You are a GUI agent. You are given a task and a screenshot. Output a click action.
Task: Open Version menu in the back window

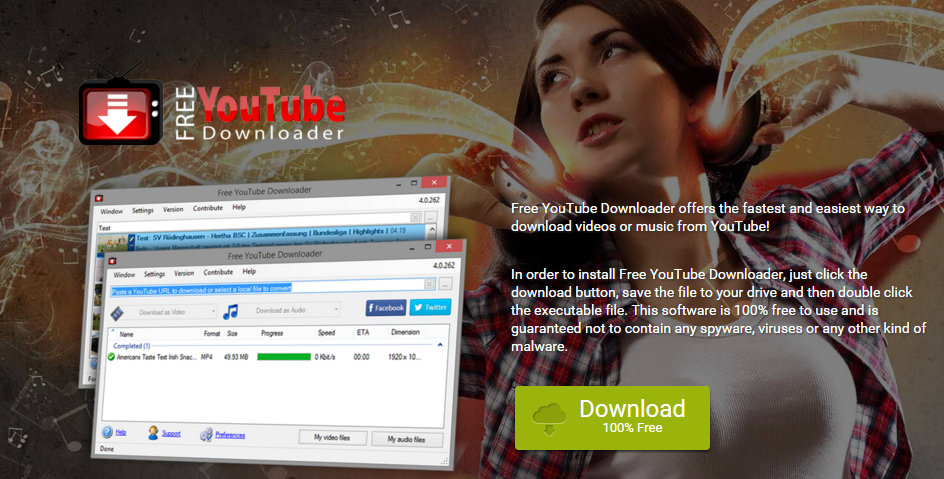(x=173, y=209)
